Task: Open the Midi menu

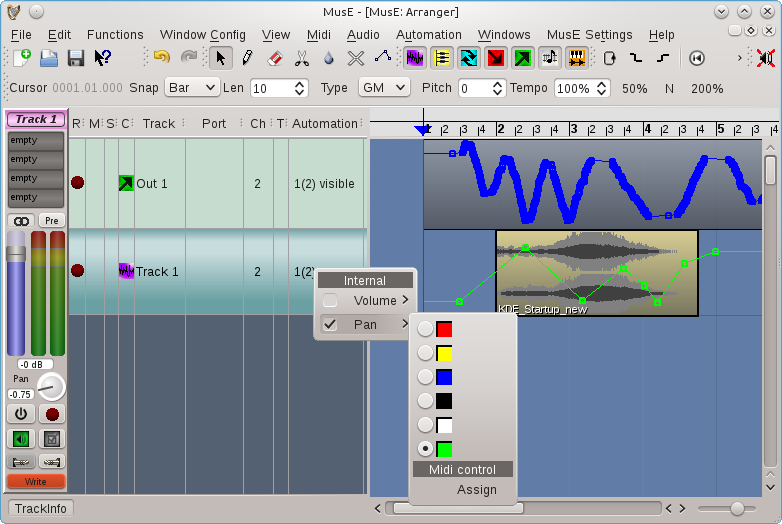Action: pyautogui.click(x=319, y=34)
